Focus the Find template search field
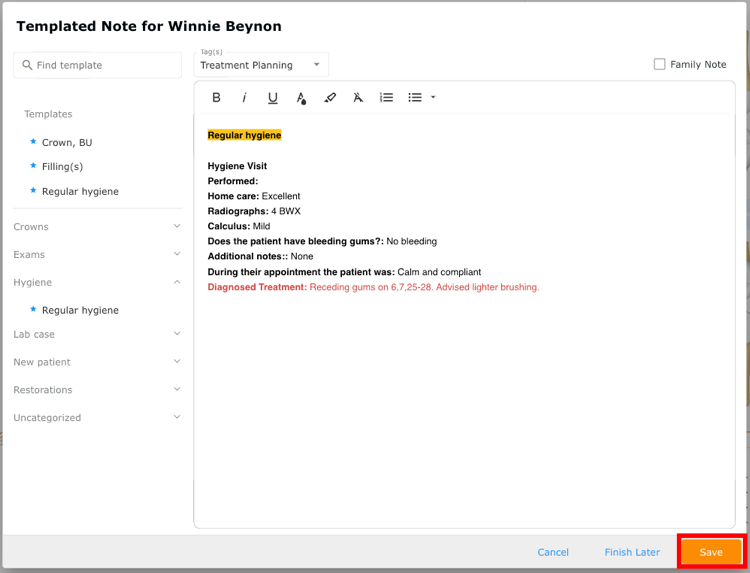 tap(98, 65)
